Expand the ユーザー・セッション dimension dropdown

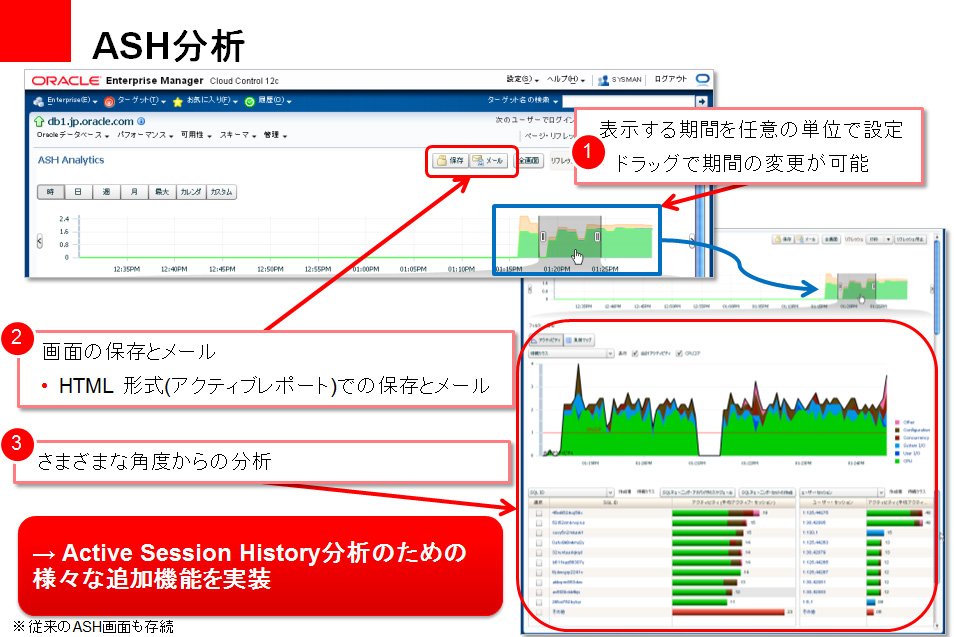[x=880, y=492]
